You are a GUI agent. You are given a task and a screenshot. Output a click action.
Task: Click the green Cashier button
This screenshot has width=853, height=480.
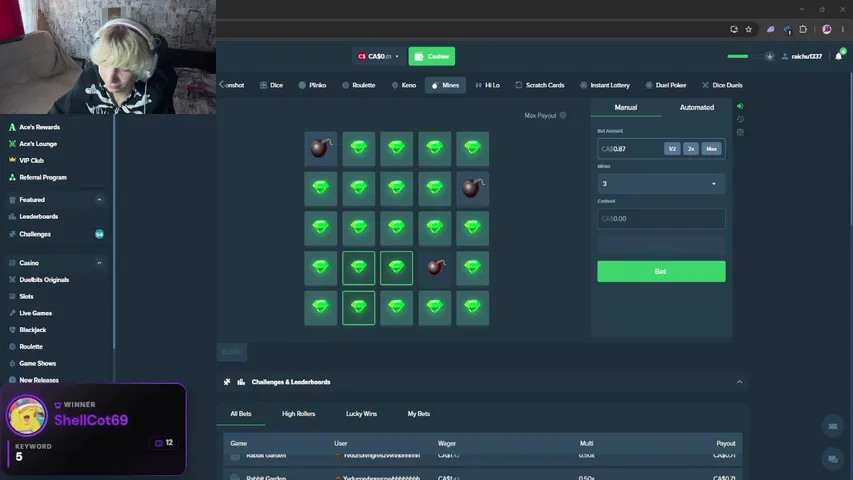click(431, 56)
